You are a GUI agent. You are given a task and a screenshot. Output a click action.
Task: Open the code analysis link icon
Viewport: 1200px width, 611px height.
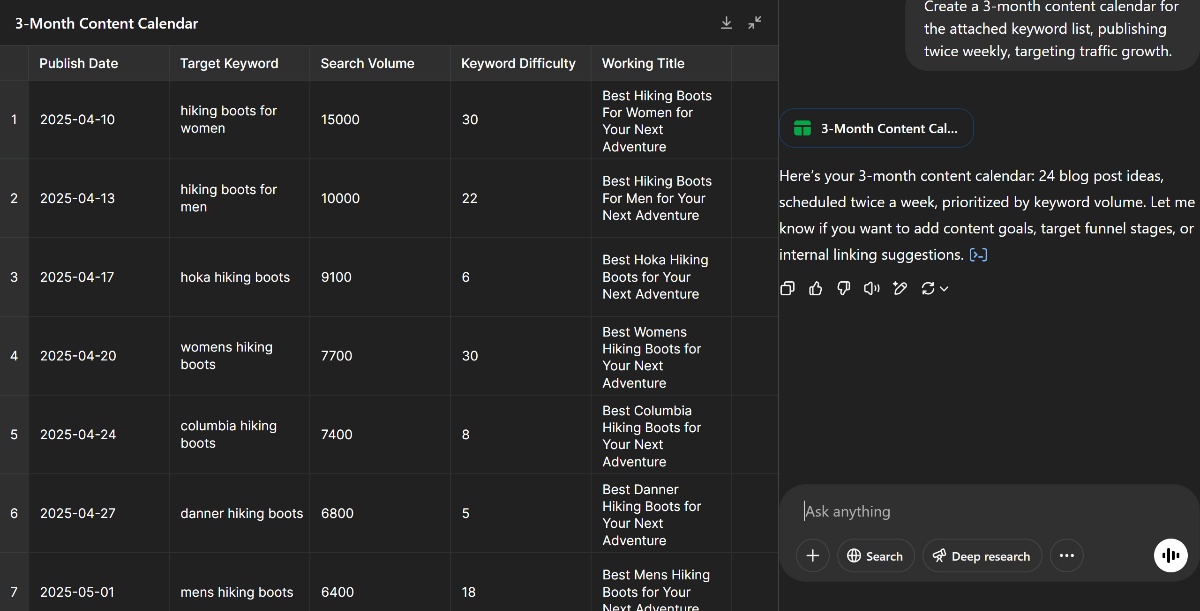978,255
